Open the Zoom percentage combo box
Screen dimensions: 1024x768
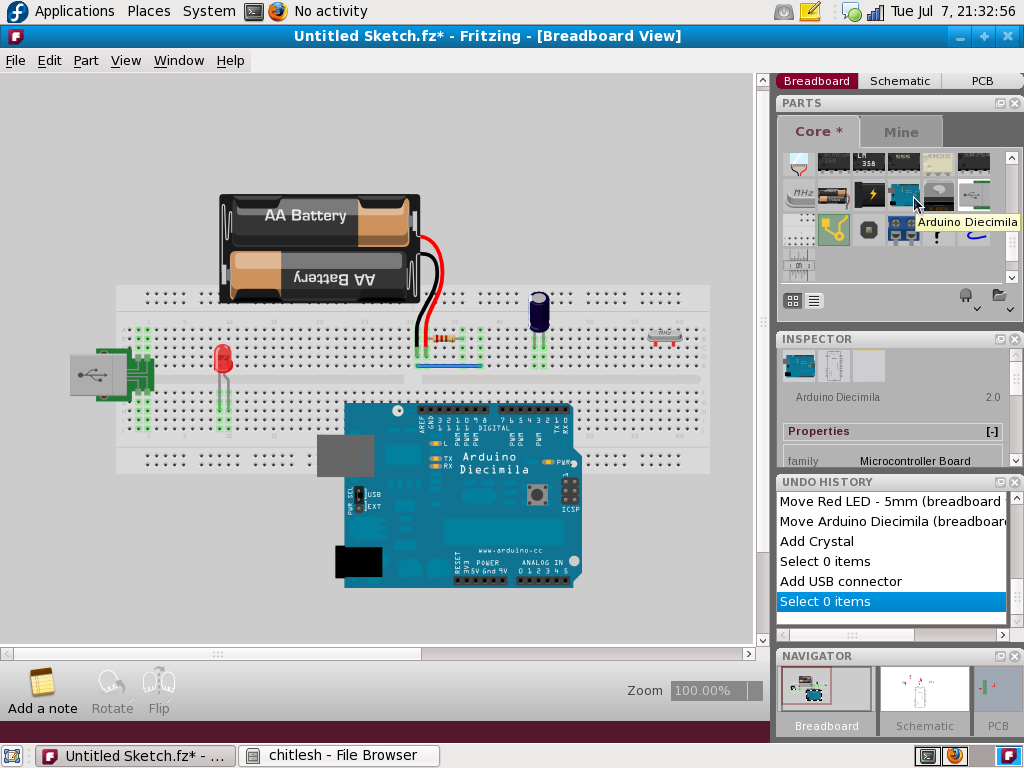coord(716,690)
